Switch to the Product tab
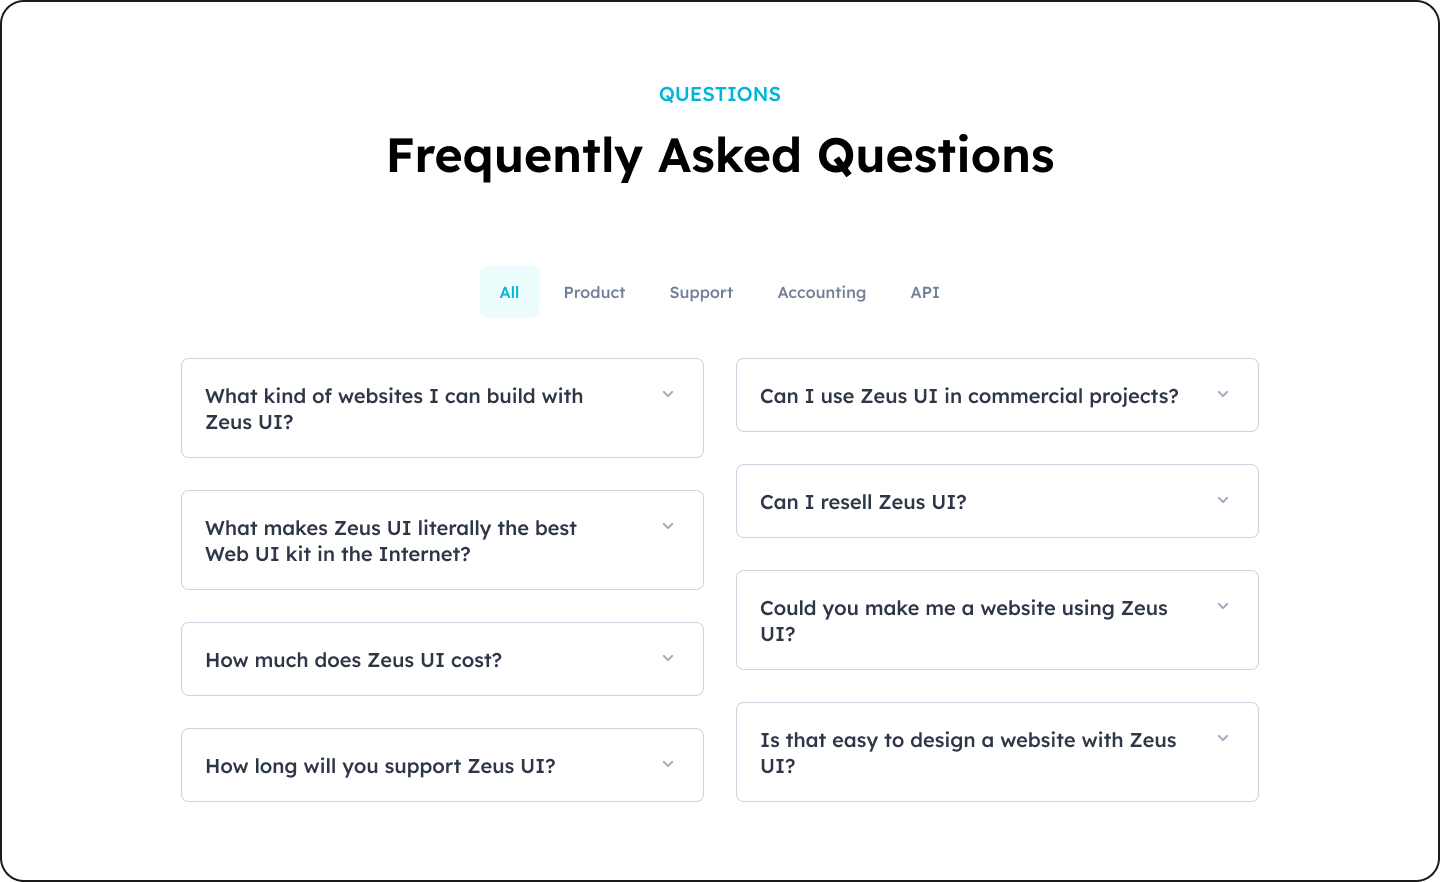 (x=594, y=292)
